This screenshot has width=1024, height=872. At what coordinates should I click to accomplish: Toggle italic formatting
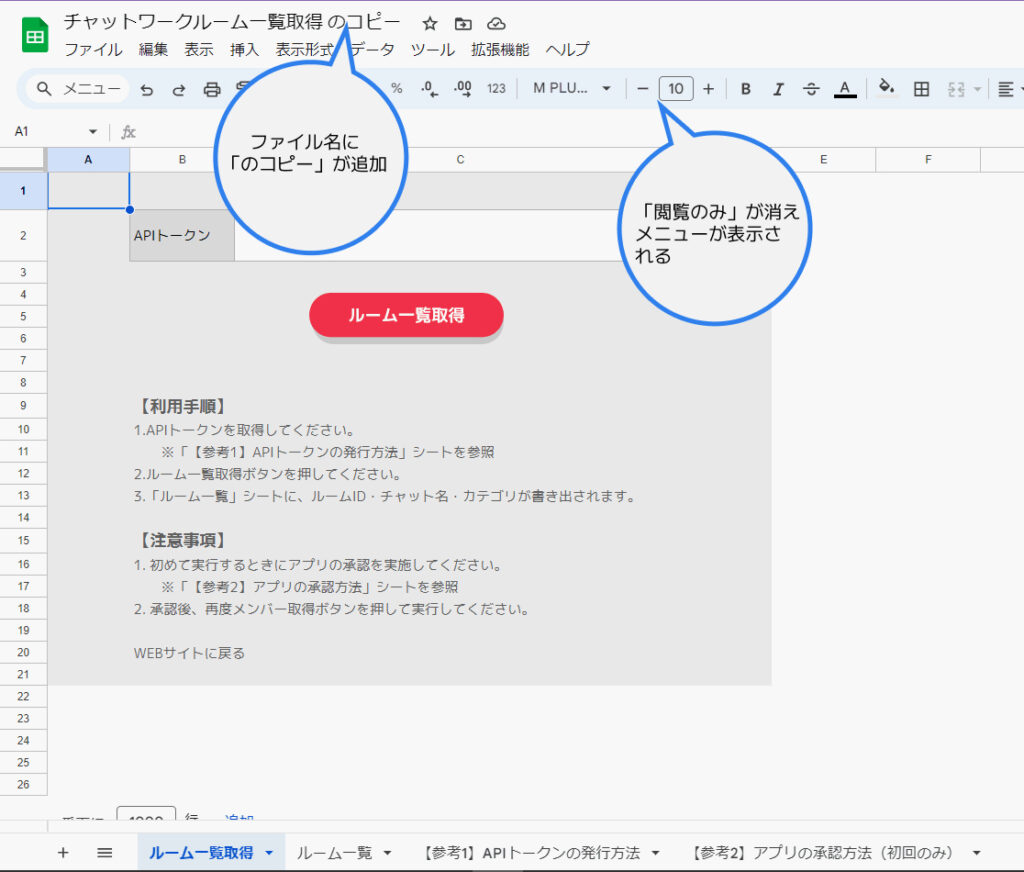pos(778,89)
